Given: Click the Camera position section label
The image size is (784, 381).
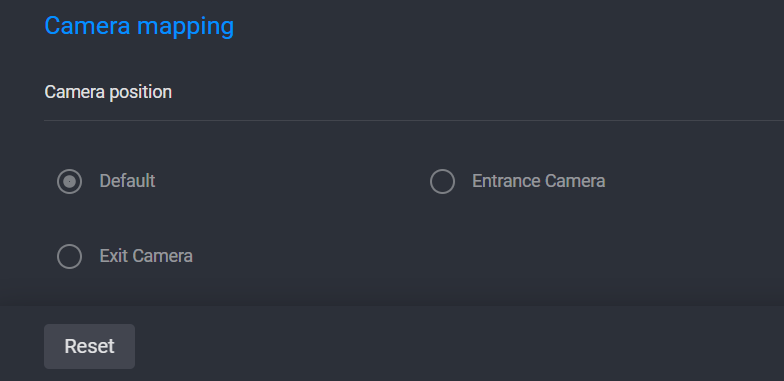Looking at the screenshot, I should (108, 92).
